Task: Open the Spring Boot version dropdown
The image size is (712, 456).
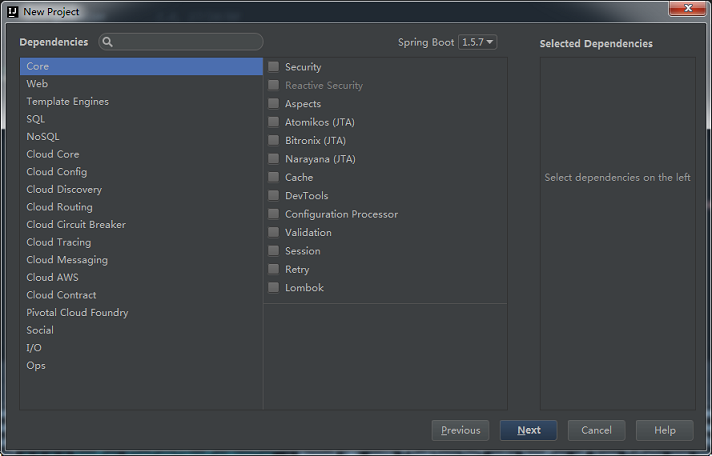Action: coord(477,42)
